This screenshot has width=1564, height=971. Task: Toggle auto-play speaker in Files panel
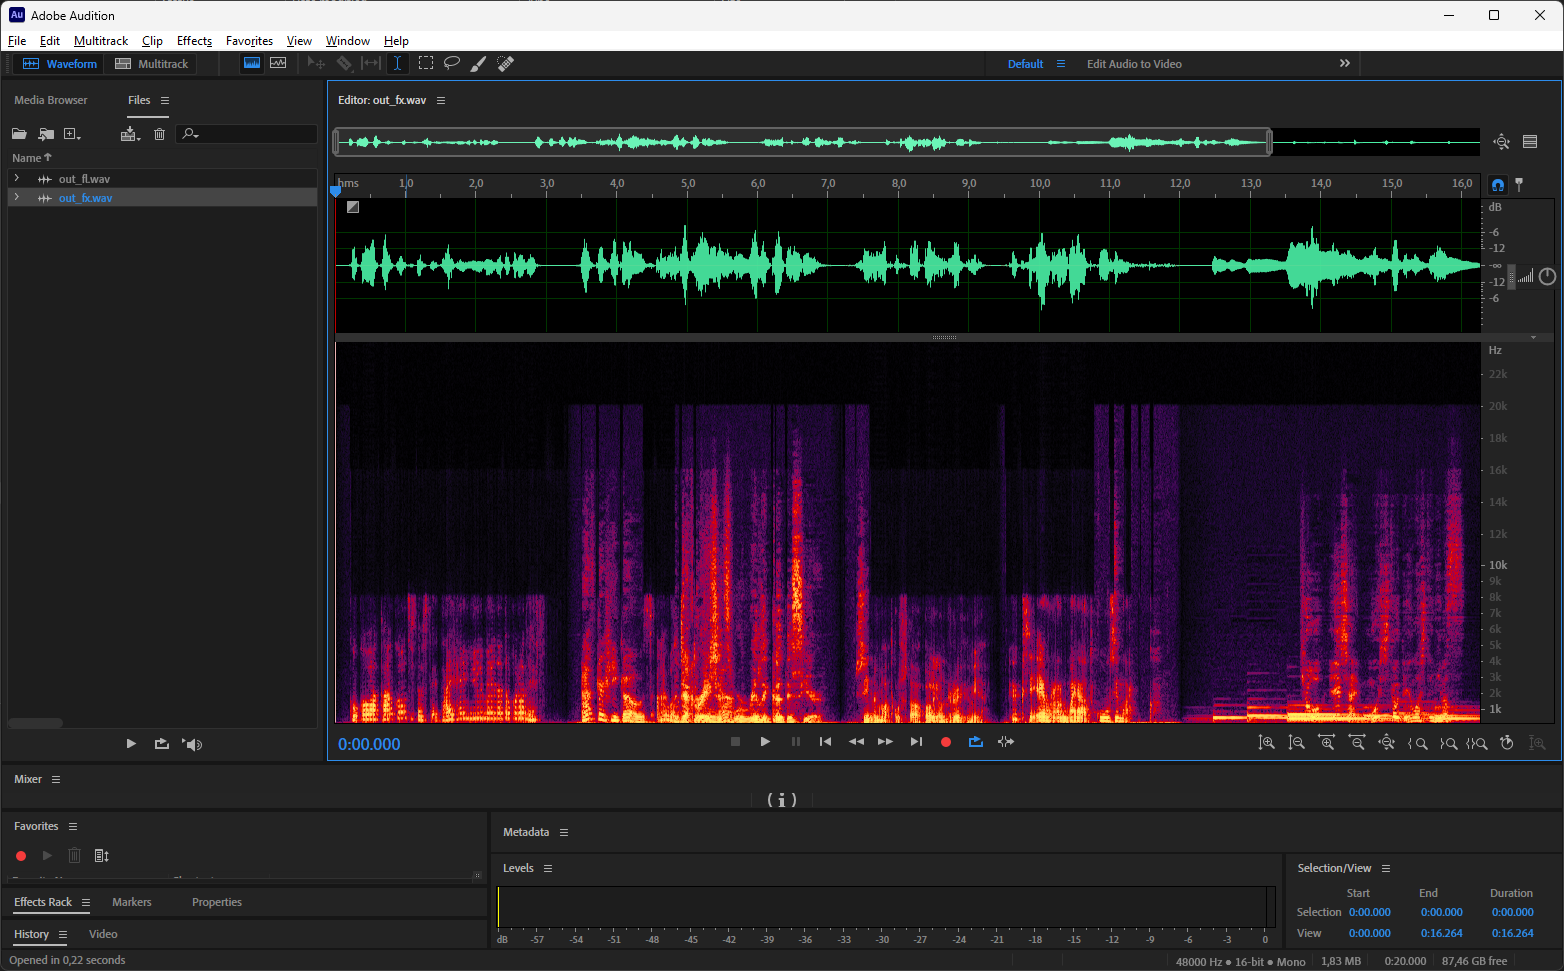click(x=192, y=744)
